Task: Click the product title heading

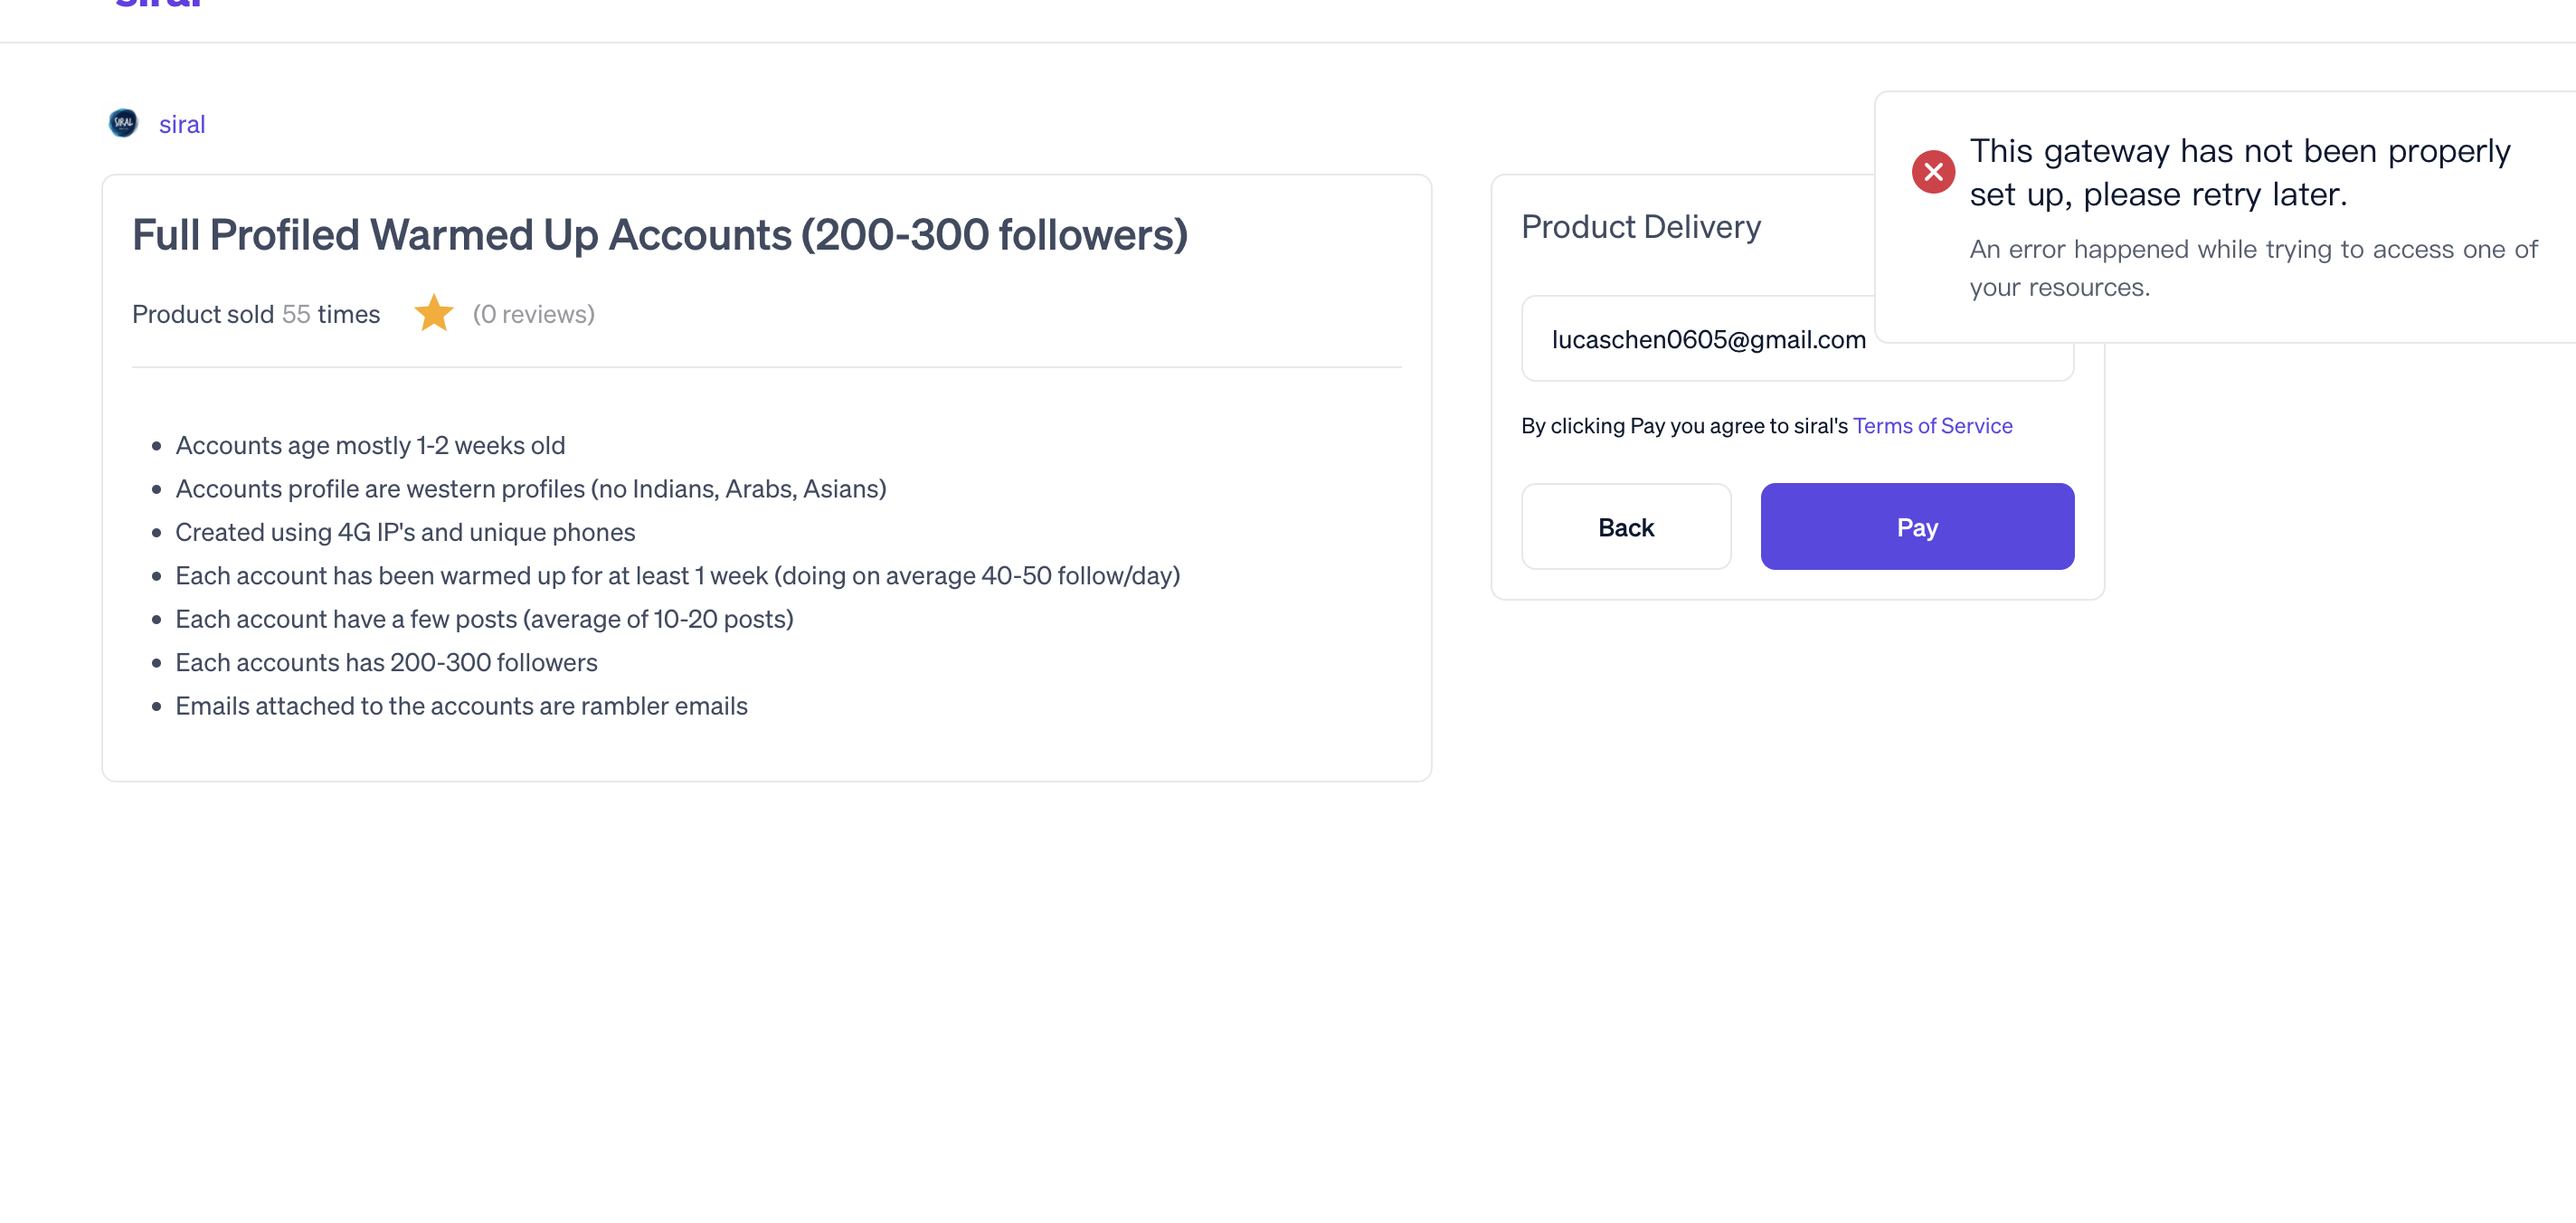Action: [x=660, y=235]
